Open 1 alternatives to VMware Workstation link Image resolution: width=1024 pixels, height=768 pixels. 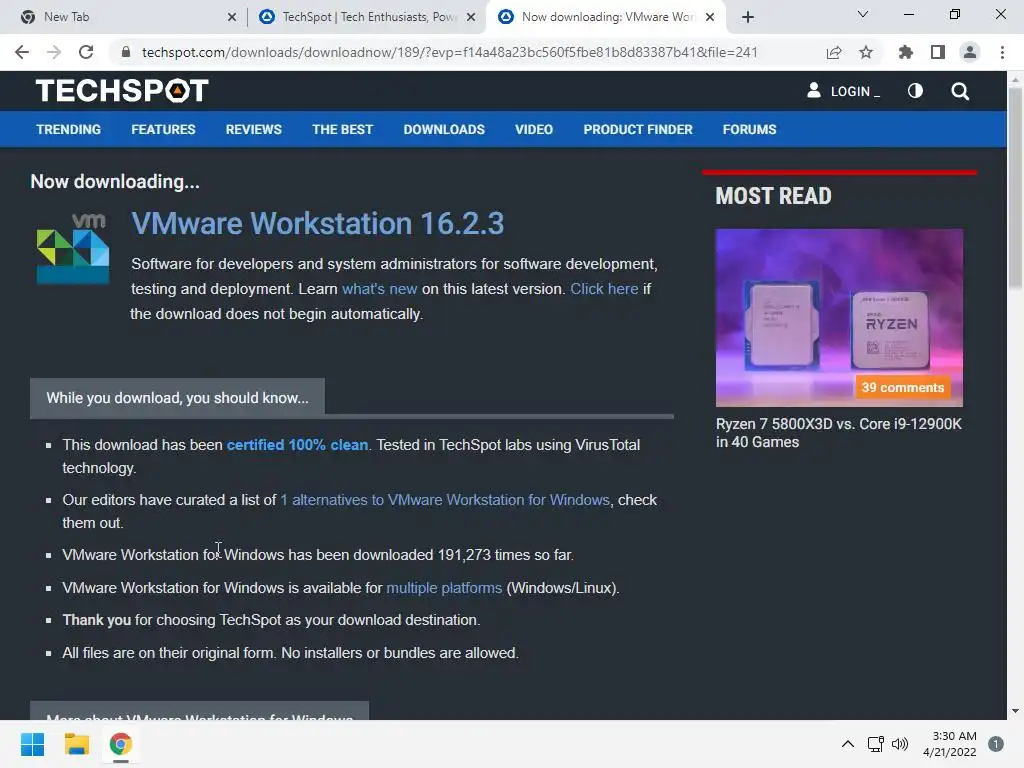tap(445, 500)
